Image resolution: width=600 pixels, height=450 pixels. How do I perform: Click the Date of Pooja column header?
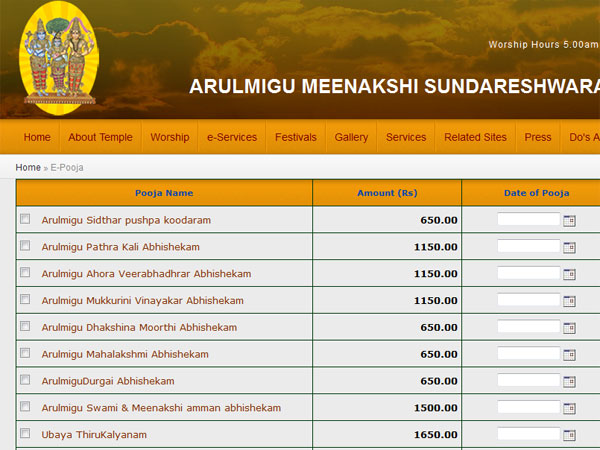click(536, 193)
